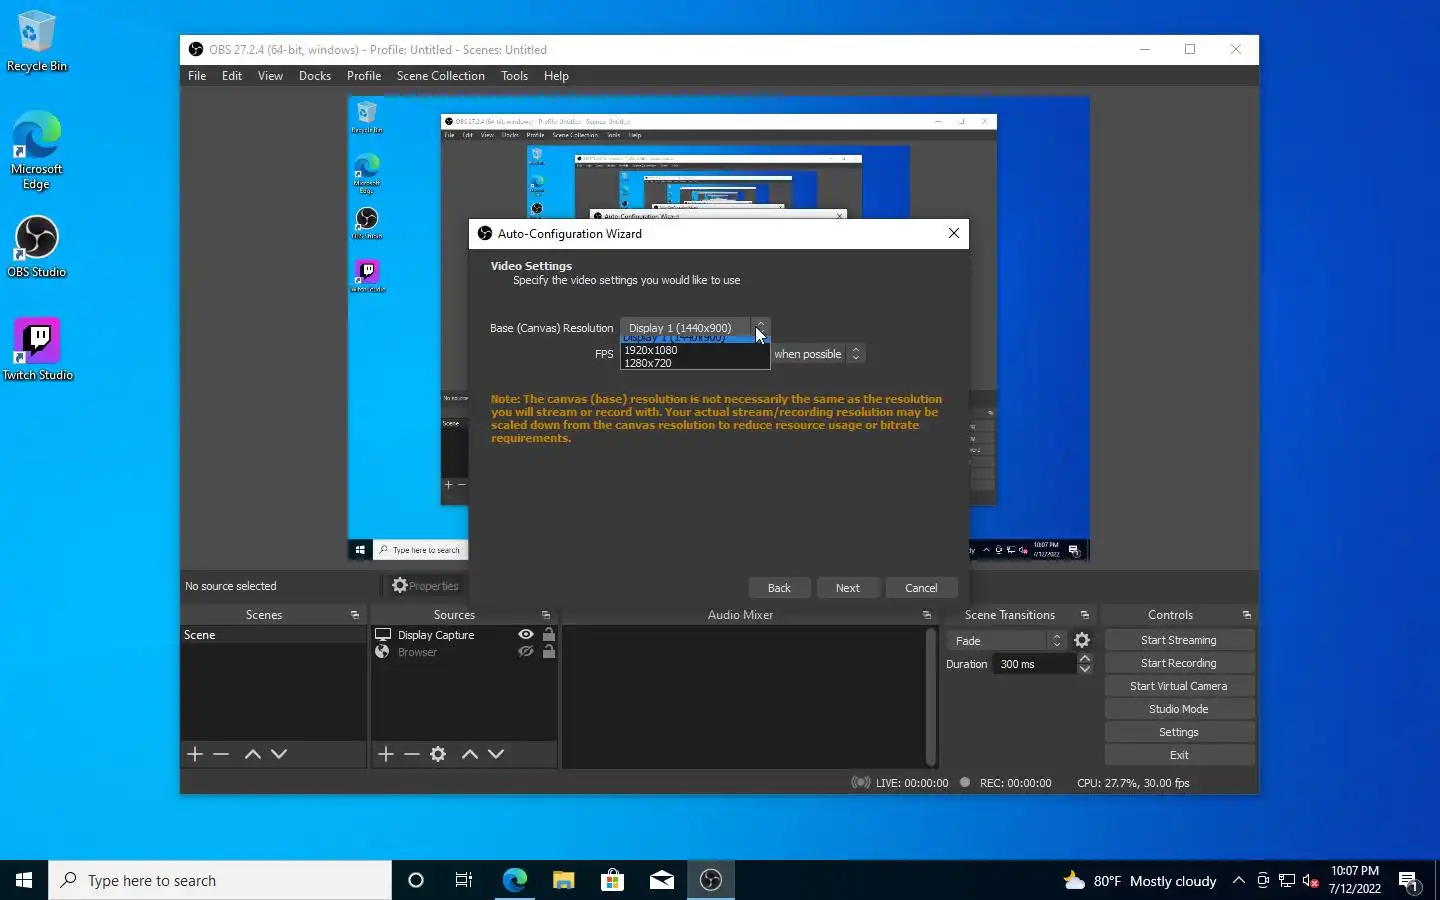Image resolution: width=1440 pixels, height=900 pixels.
Task: Click Next in the Auto-Configuration Wizard
Action: tap(848, 588)
